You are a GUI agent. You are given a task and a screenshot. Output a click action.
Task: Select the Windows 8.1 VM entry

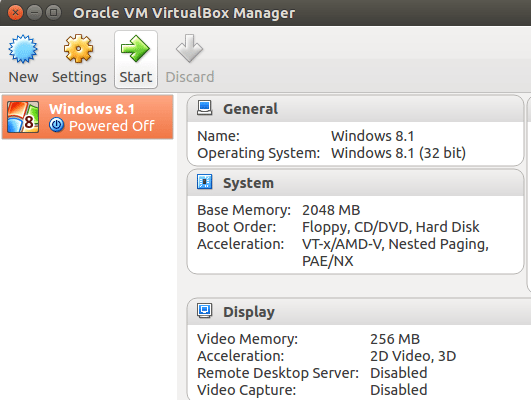(88, 117)
